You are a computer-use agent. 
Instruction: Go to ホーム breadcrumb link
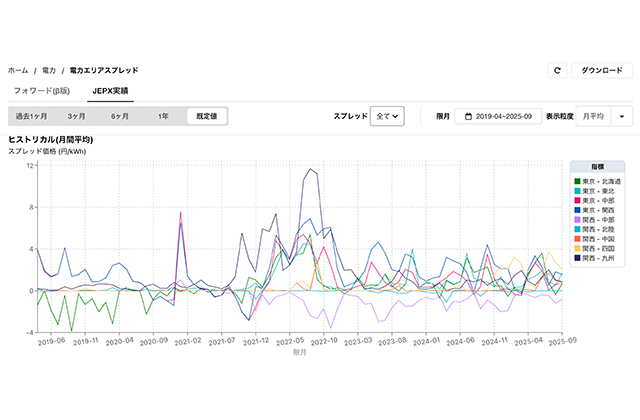pyautogui.click(x=18, y=71)
